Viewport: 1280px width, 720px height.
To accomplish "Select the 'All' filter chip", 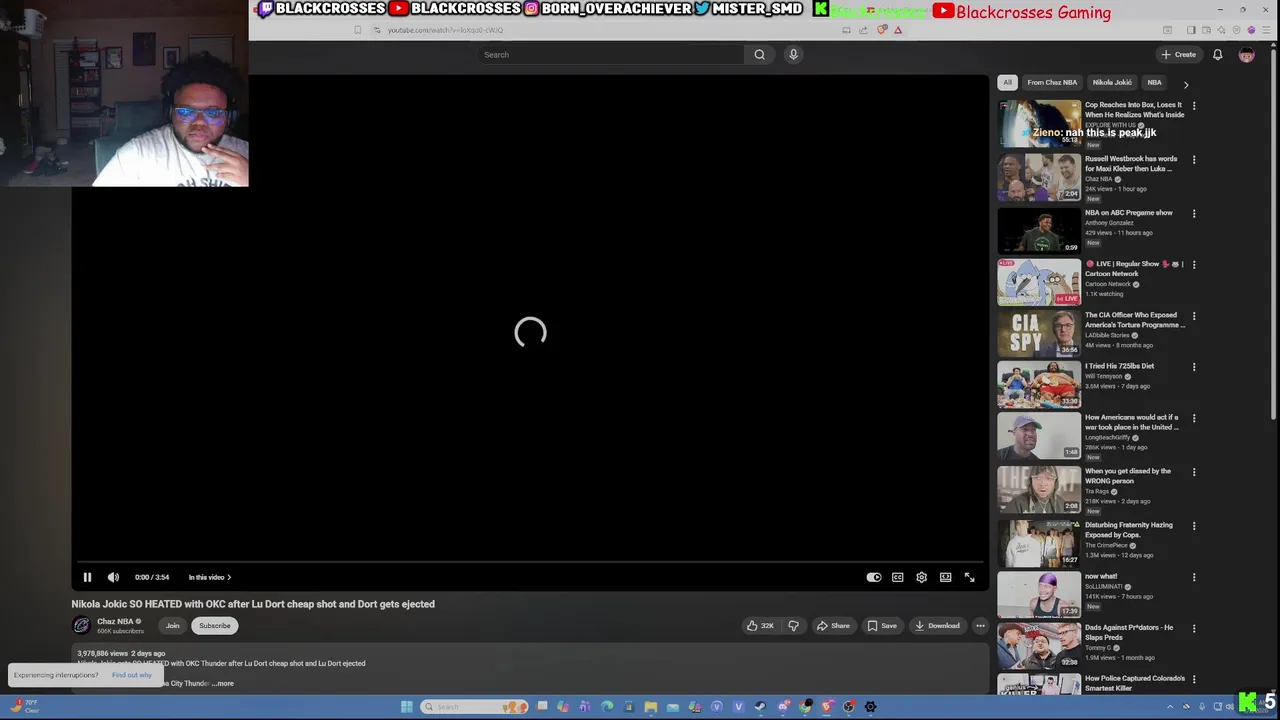I will (1007, 82).
